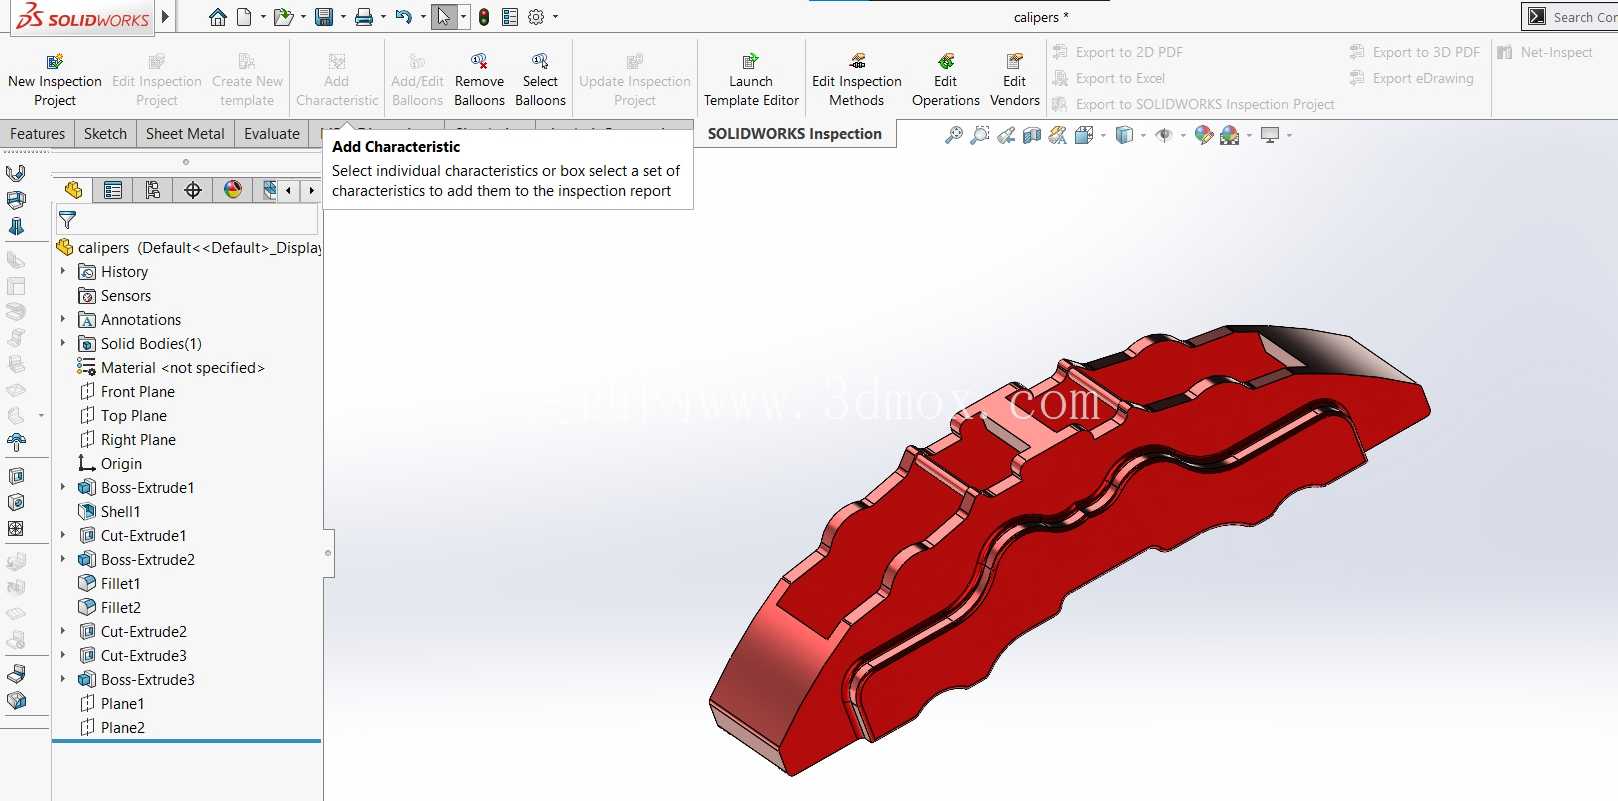Open the Options gear dropdown arrow
Viewport: 1618px width, 801px height.
tap(555, 17)
